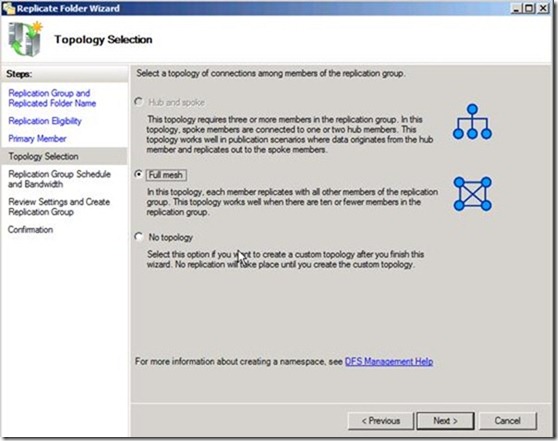Click the full mesh description paragraph
This screenshot has width=558, height=441.
292,202
